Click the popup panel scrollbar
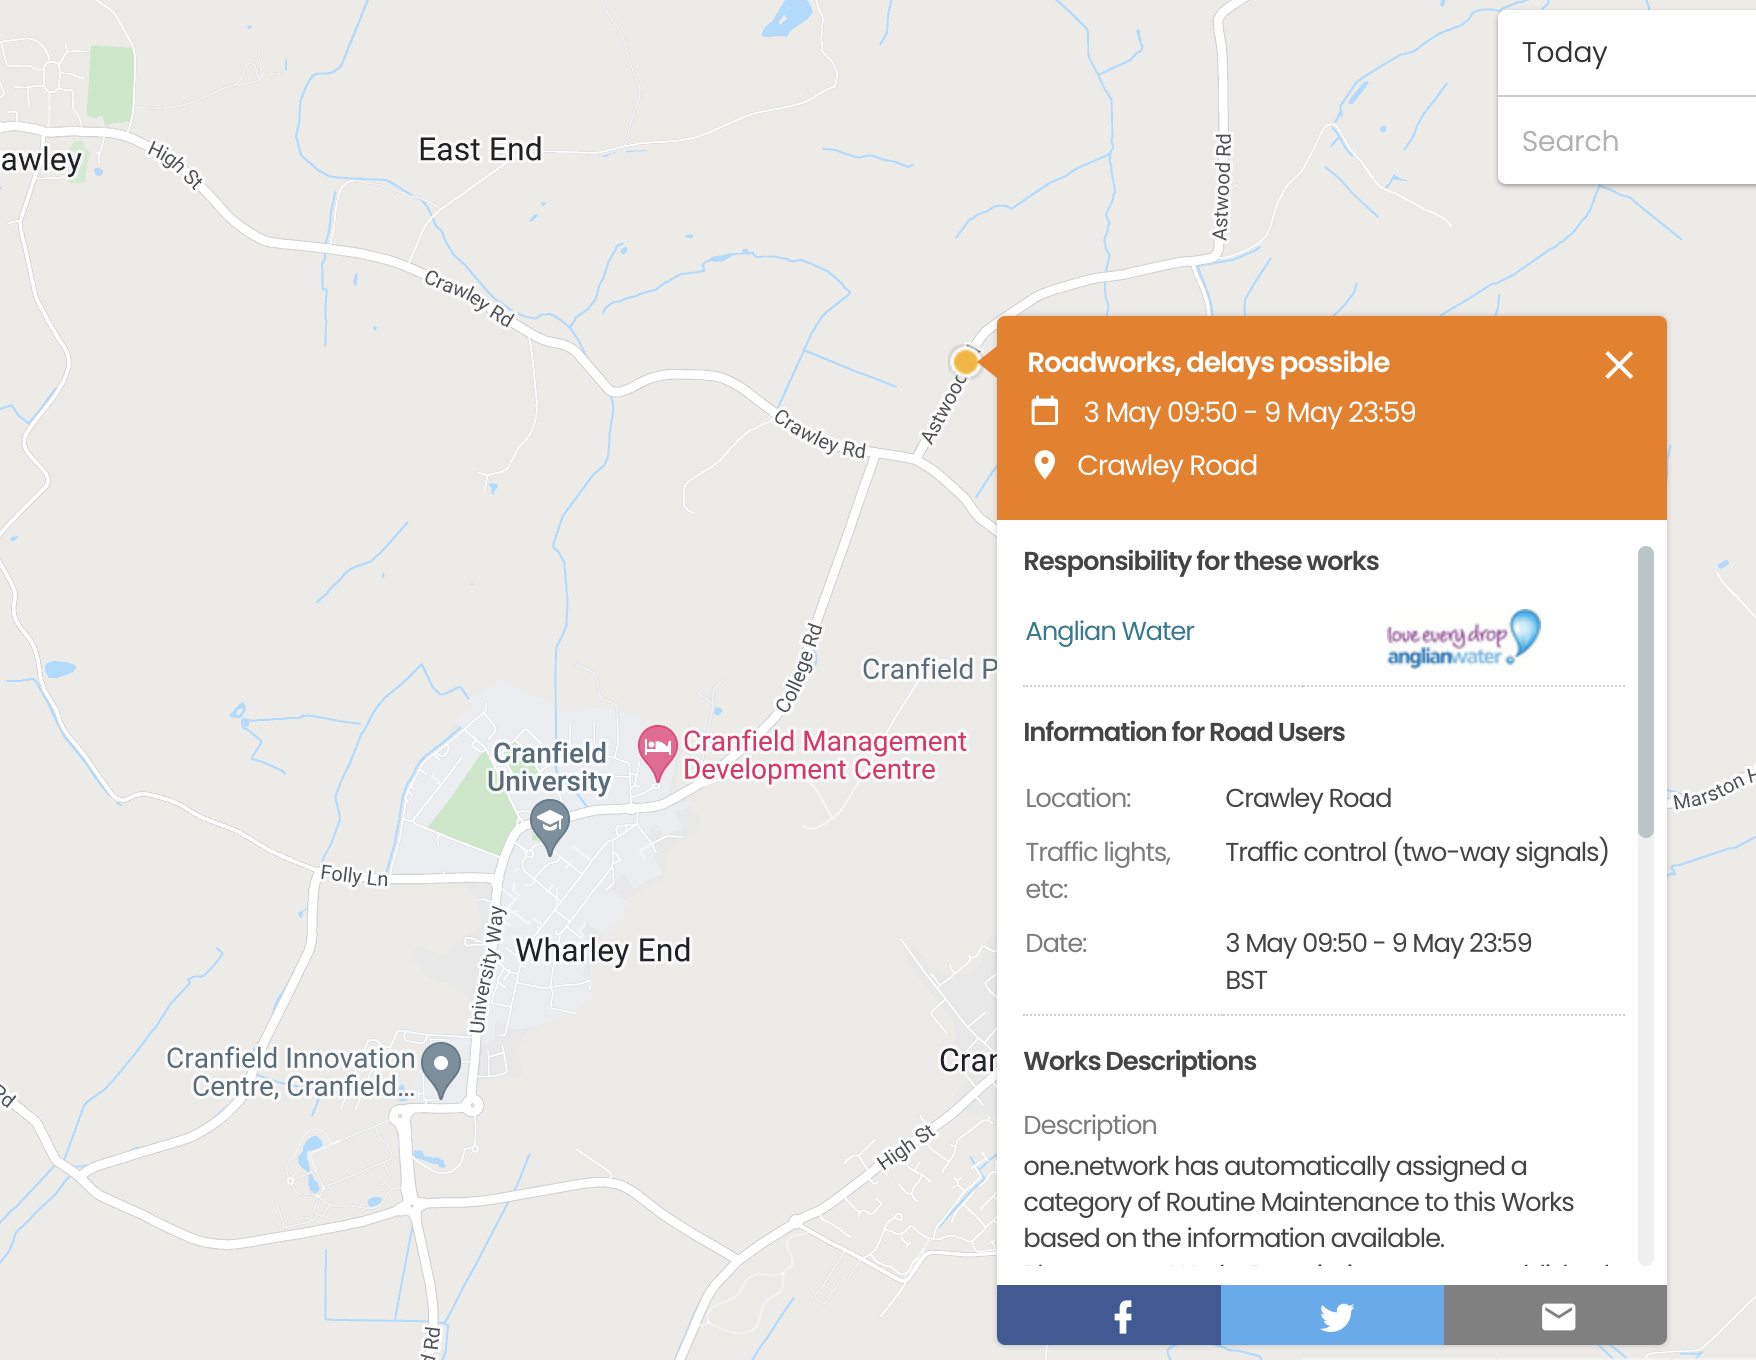The width and height of the screenshot is (1756, 1360). click(1645, 691)
